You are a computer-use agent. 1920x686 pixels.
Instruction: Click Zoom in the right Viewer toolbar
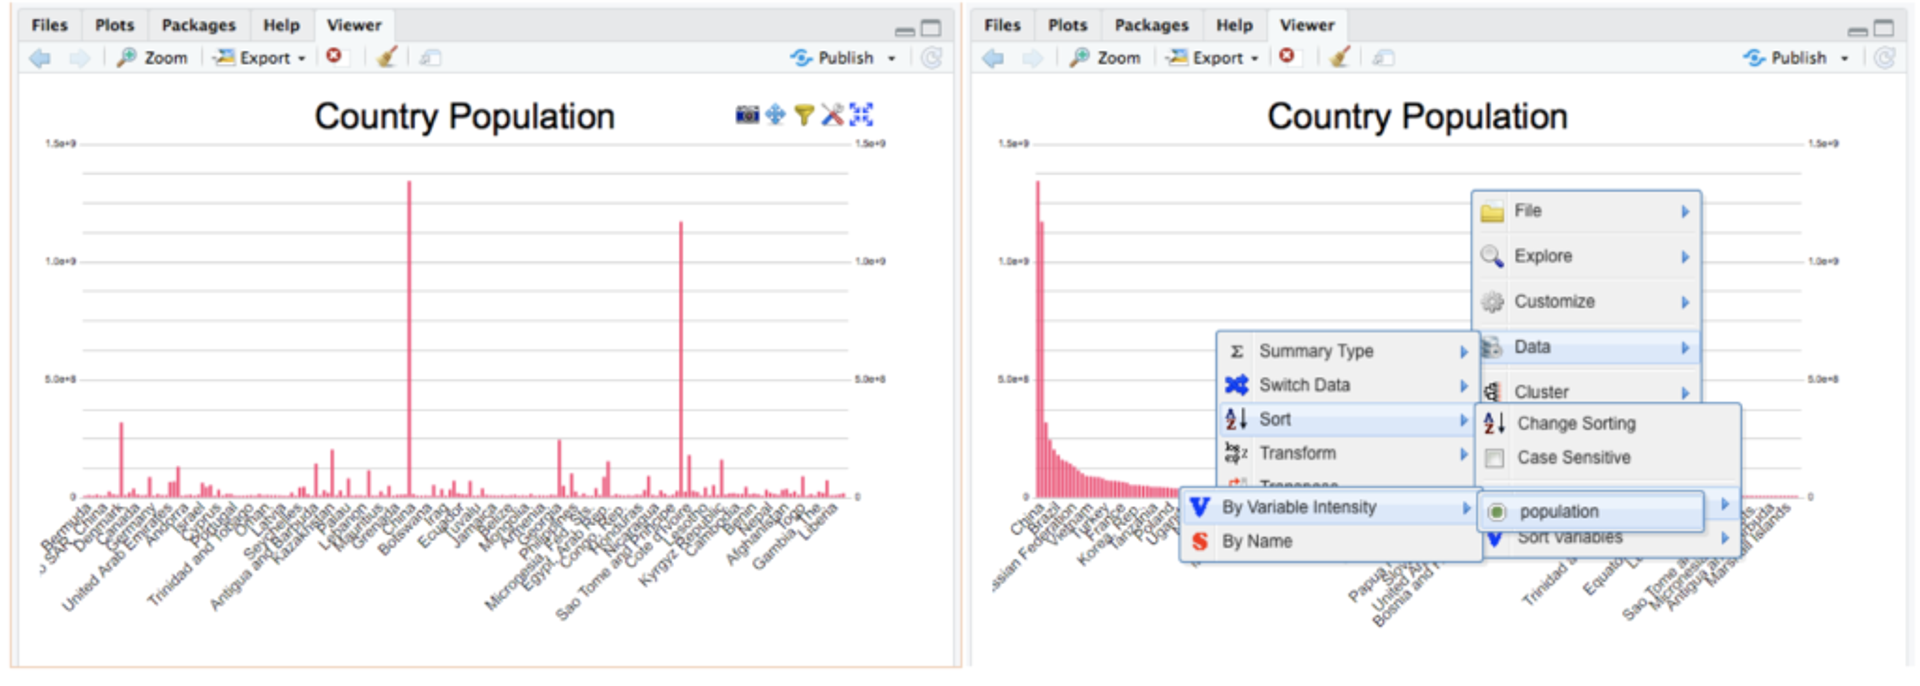point(1106,58)
